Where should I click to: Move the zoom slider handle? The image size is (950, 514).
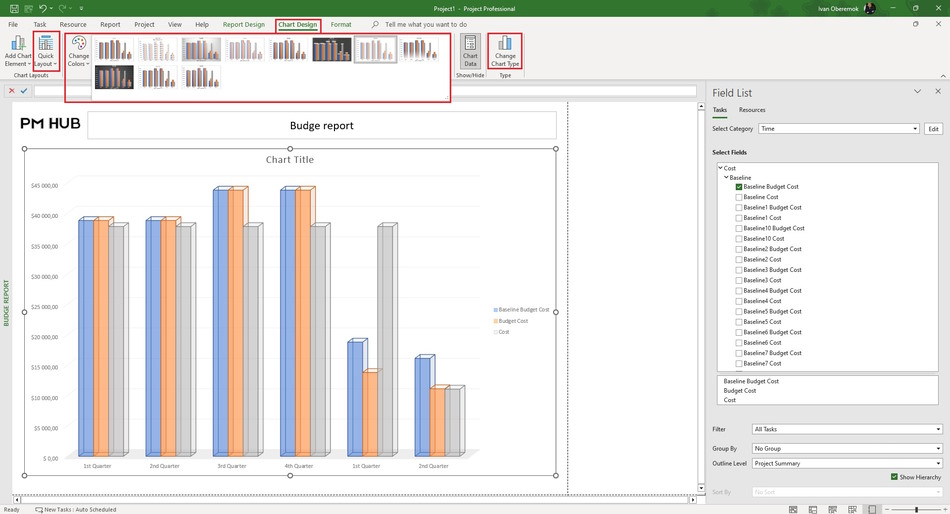916,509
